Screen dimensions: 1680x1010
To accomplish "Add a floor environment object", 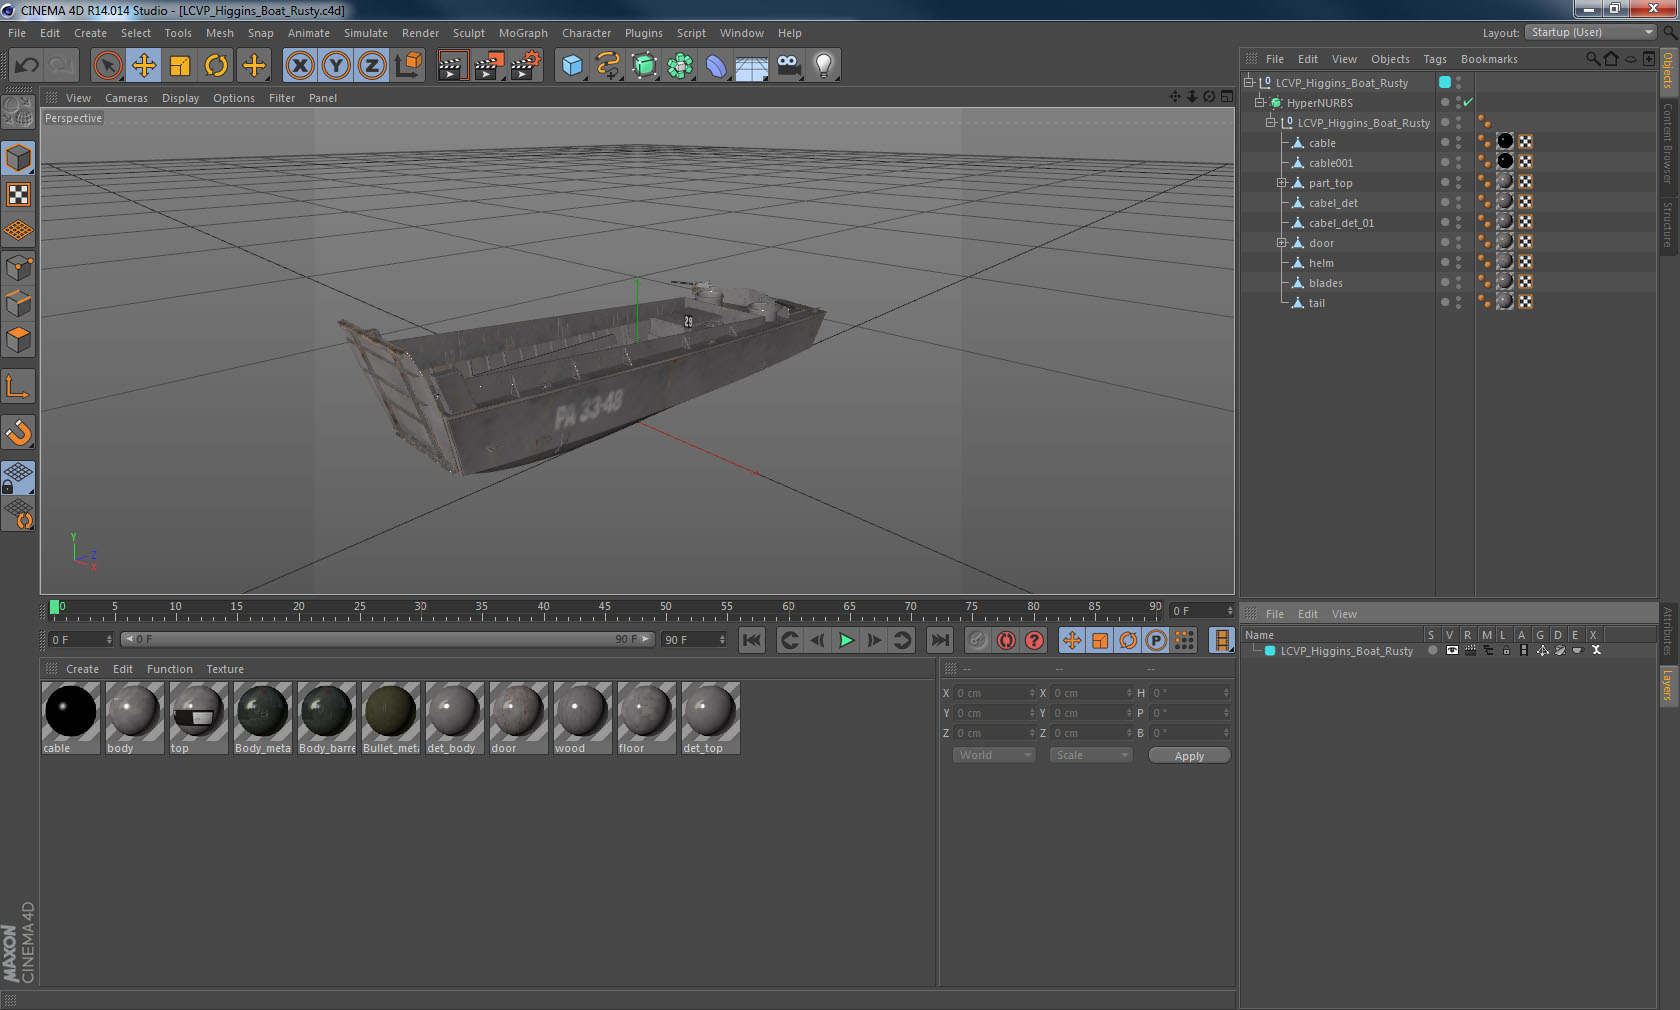I will (x=752, y=66).
